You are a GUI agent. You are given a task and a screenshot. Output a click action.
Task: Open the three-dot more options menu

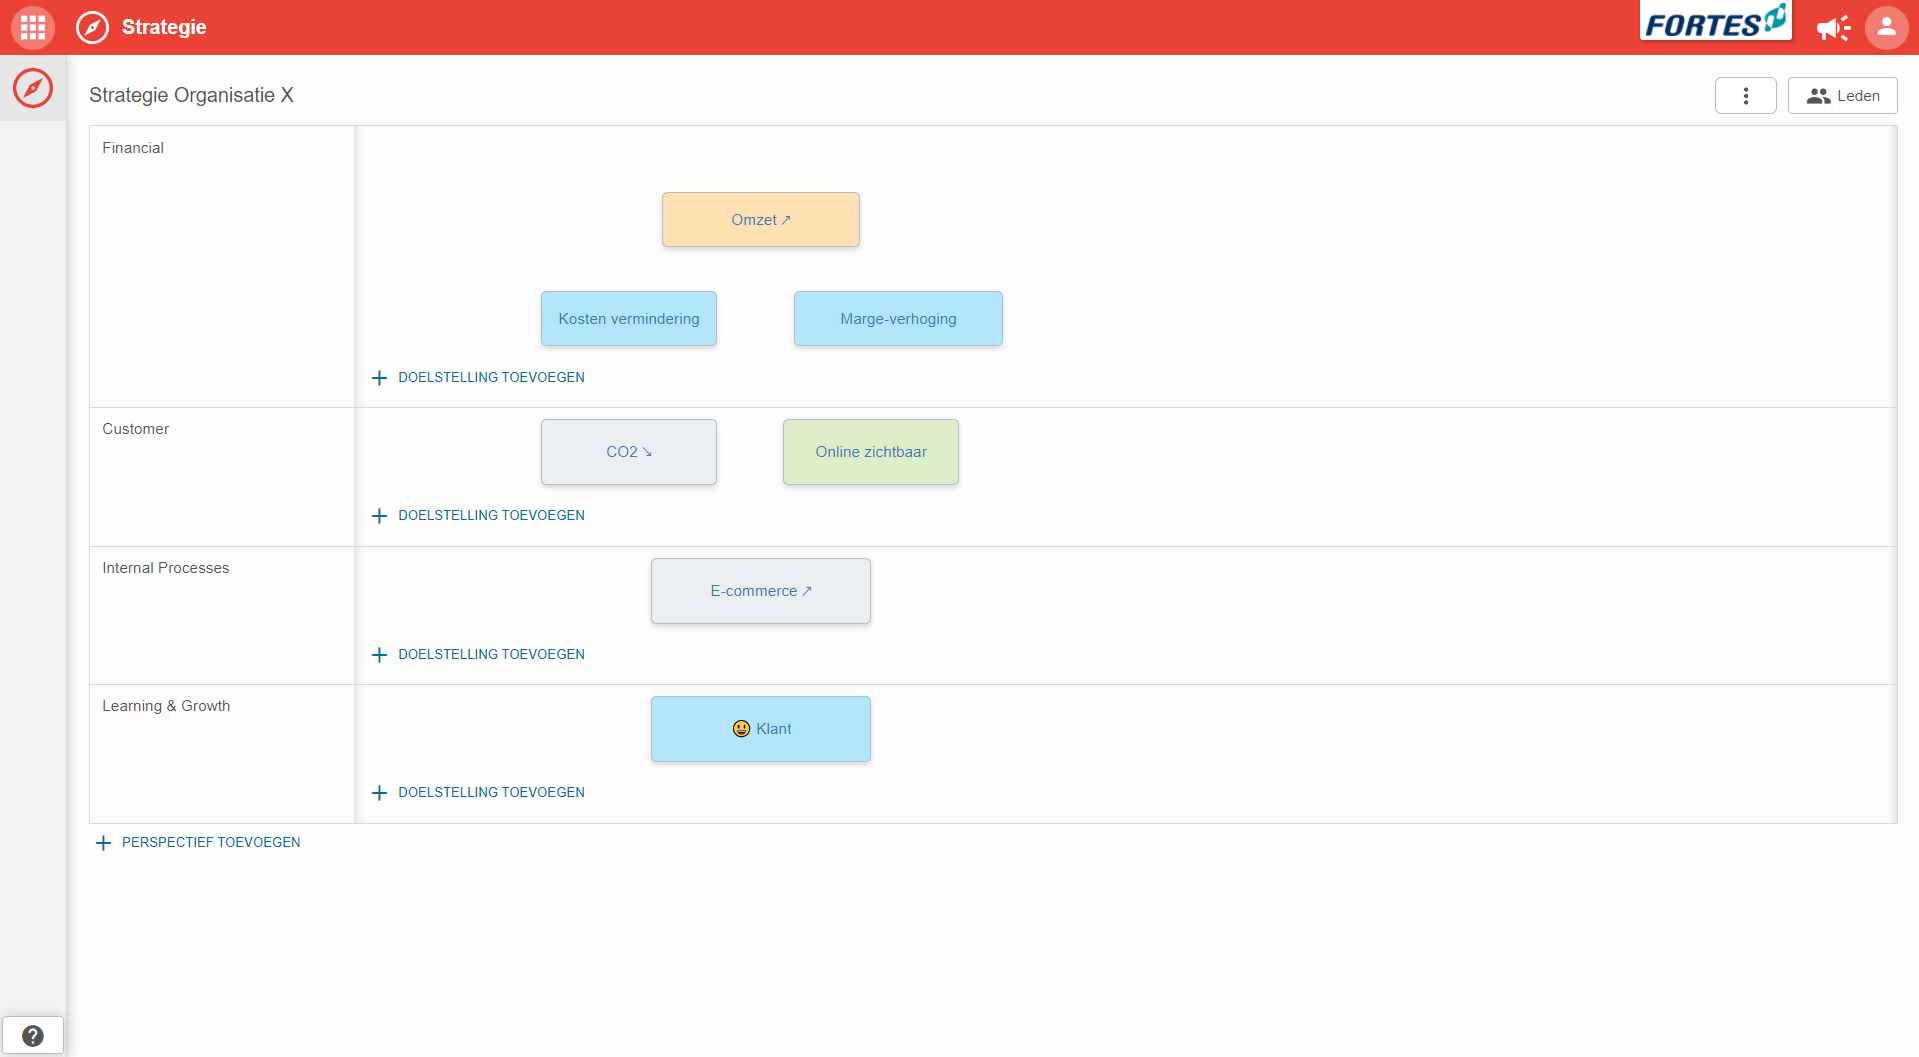pyautogui.click(x=1745, y=96)
